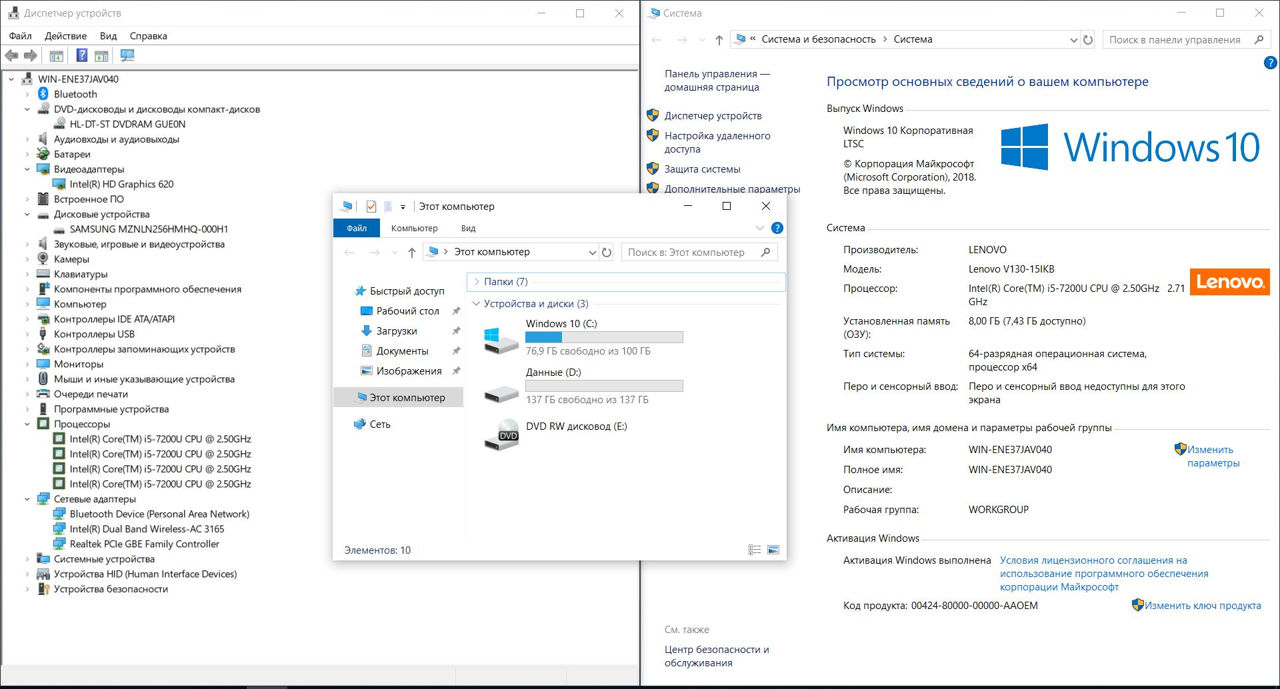
Task: Click the scan for hardware changes monitor icon
Action: pos(127,56)
